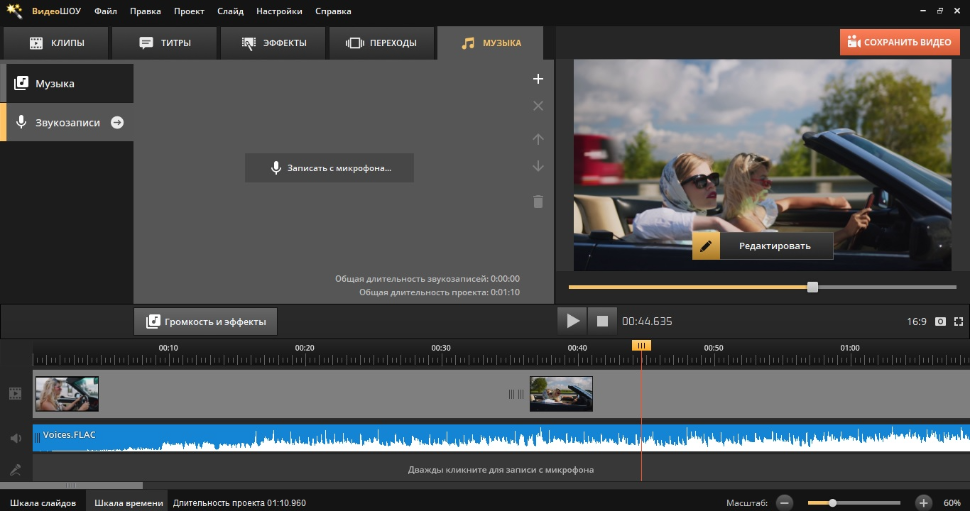
Task: Click the snapshot camera icon under the preview
Action: coord(940,321)
